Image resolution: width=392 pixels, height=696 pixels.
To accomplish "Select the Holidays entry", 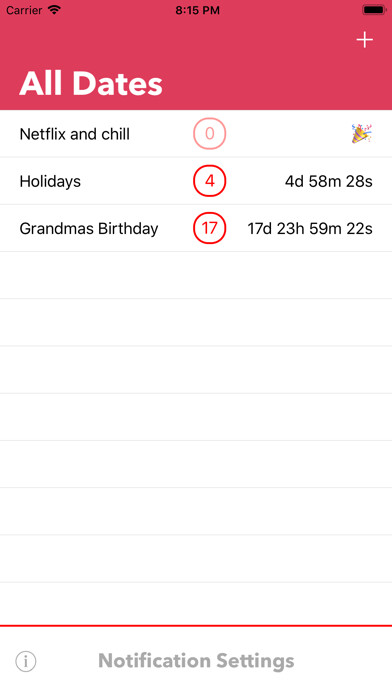I will (x=196, y=181).
